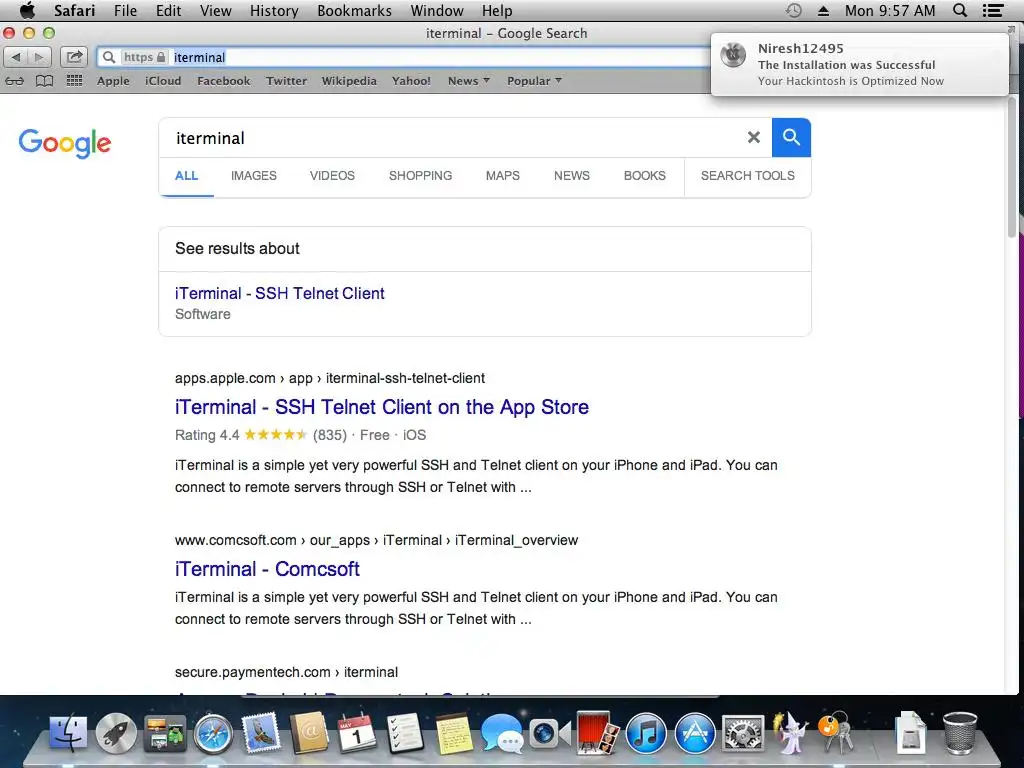Open the View menu
This screenshot has height=768, width=1024.
coord(216,11)
